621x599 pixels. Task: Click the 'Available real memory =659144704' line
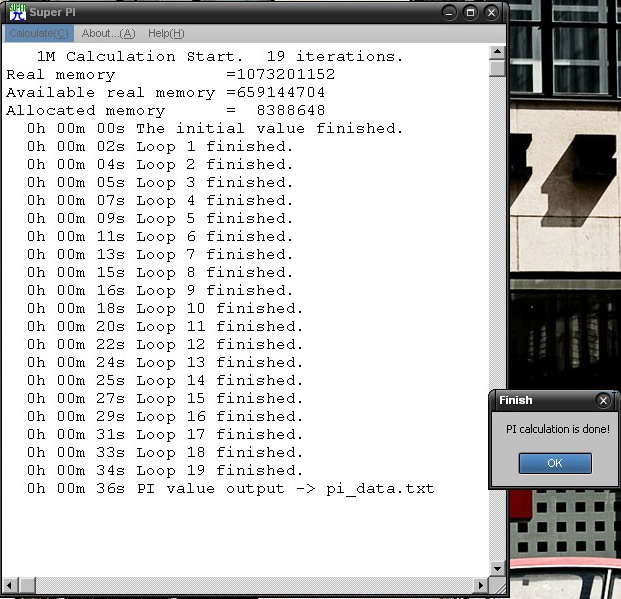[x=166, y=92]
